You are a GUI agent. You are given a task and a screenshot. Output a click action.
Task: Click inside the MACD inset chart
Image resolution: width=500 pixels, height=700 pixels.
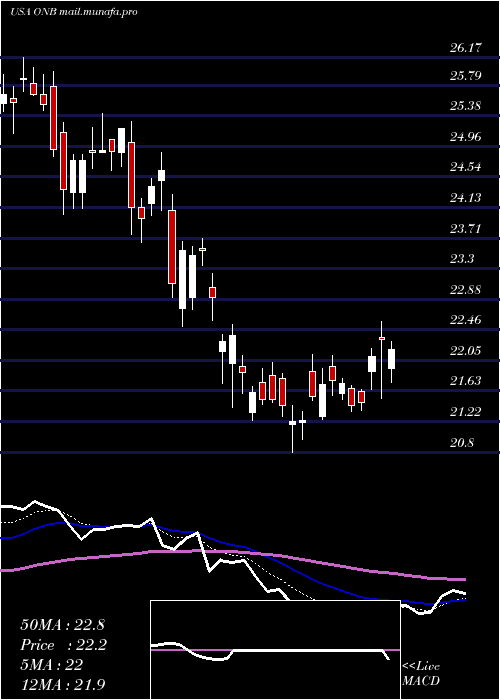[x=275, y=650]
